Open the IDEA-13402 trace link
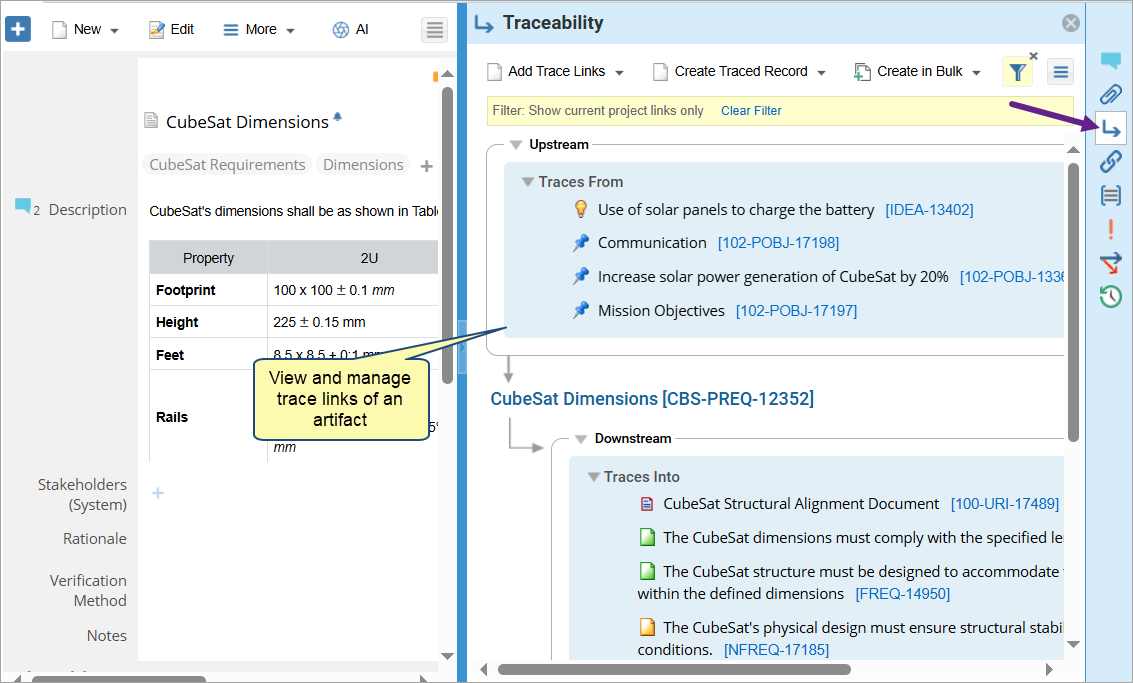This screenshot has height=683, width=1133. coord(929,210)
